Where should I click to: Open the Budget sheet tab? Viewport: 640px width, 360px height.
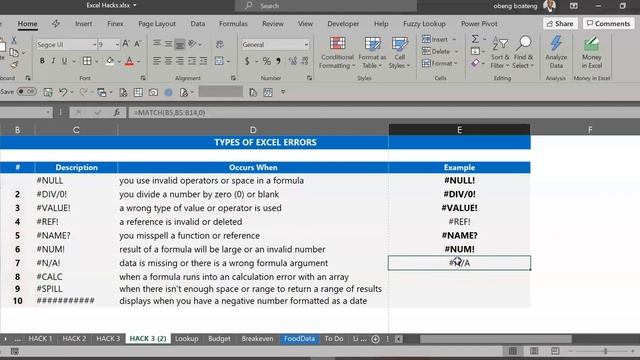tap(219, 339)
